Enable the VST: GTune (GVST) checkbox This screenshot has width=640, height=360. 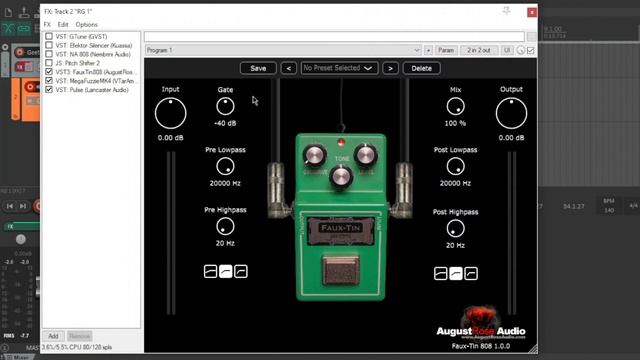click(49, 36)
